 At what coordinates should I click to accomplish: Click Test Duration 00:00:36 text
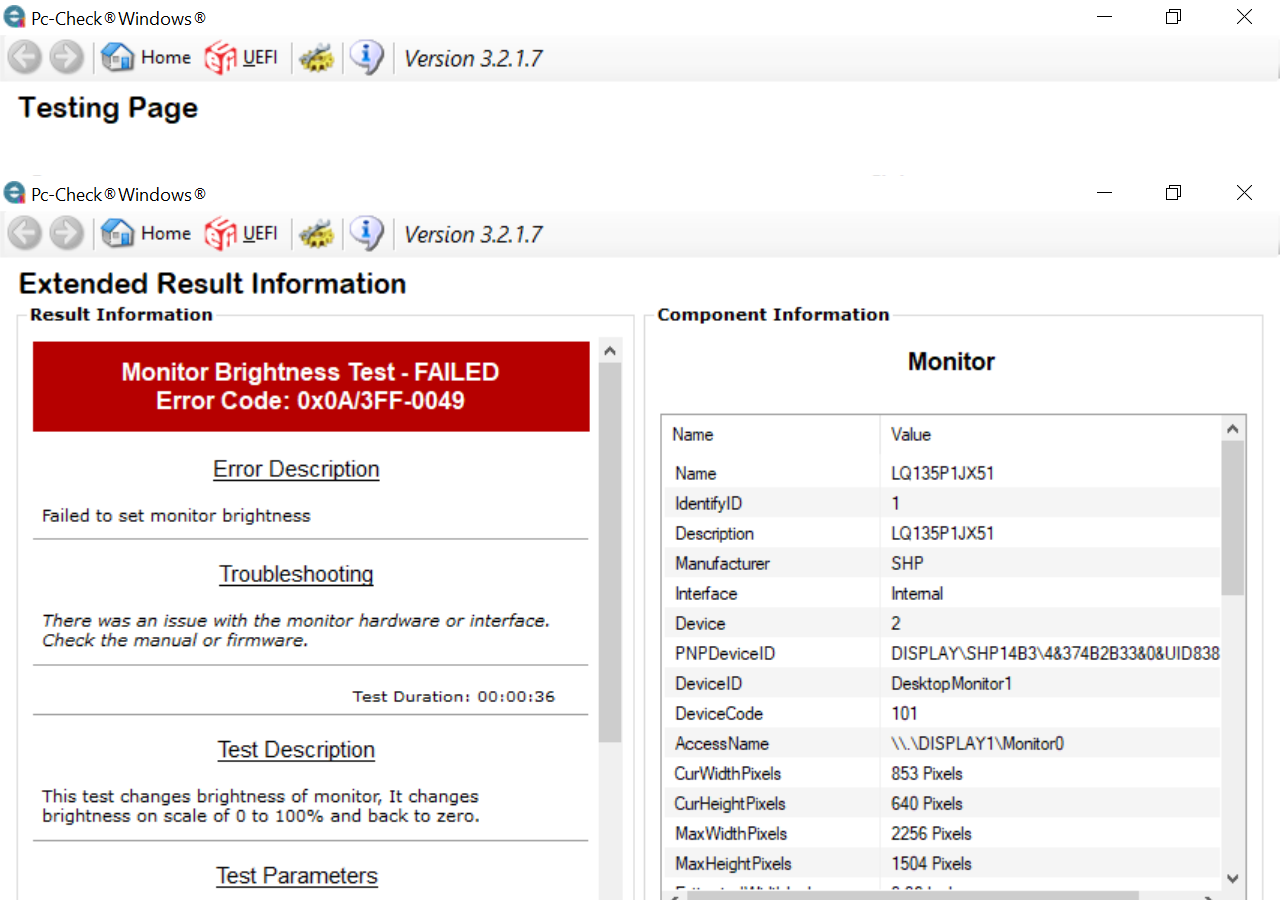tap(453, 696)
